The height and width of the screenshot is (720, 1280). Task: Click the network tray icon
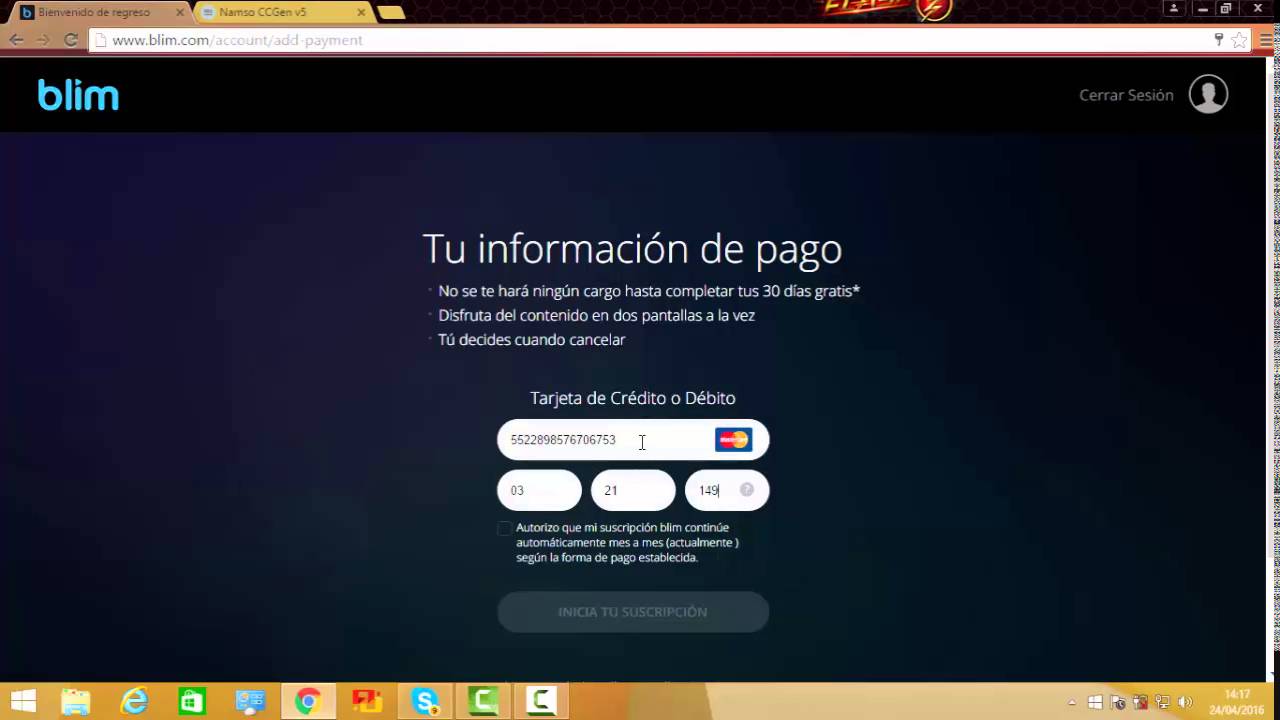point(1162,702)
